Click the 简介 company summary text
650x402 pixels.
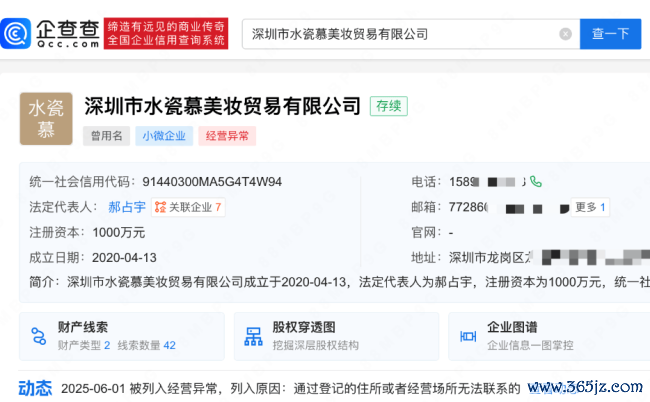pos(339,282)
